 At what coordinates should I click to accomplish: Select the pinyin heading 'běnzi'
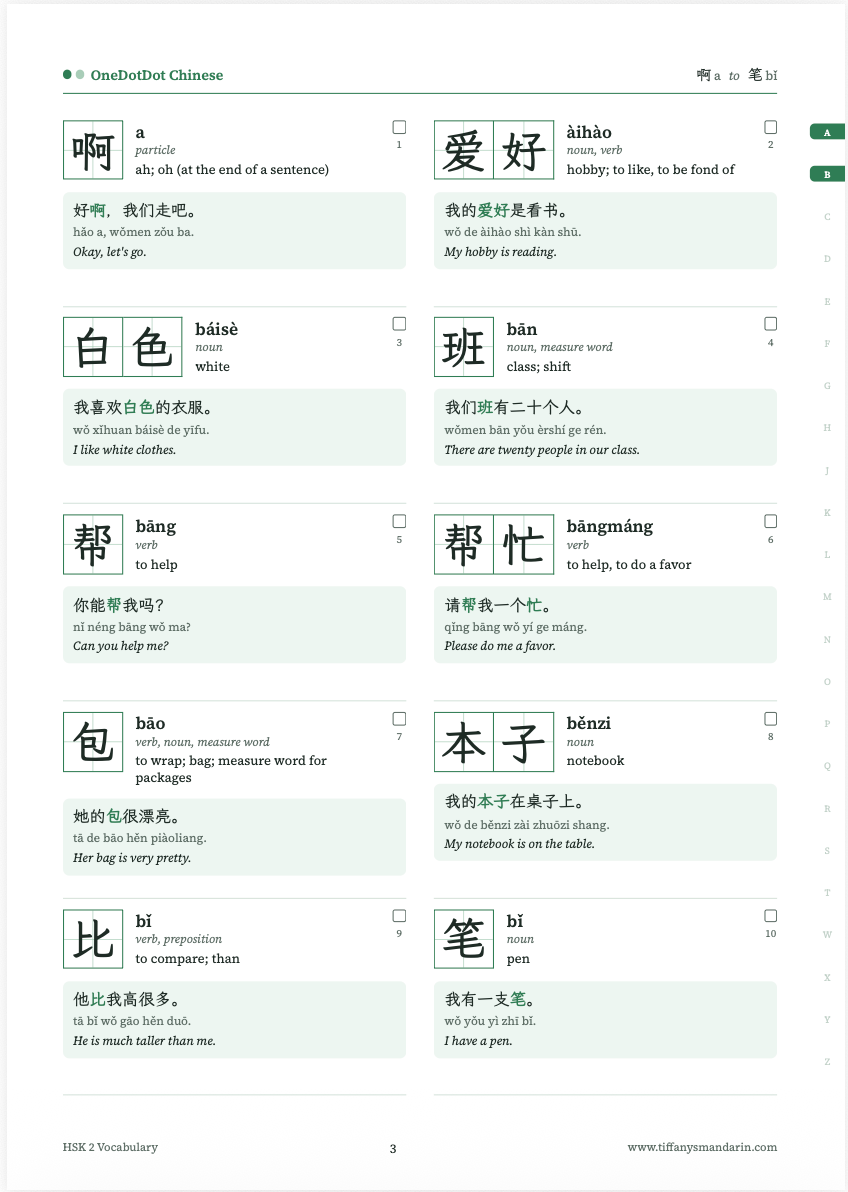coord(589,723)
